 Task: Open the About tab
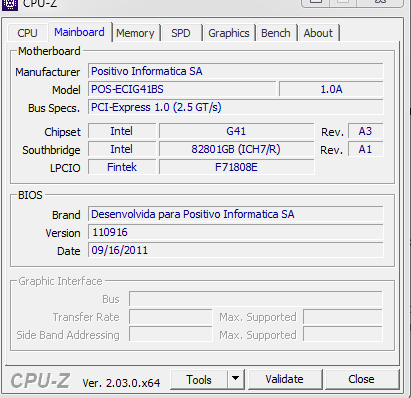(318, 33)
